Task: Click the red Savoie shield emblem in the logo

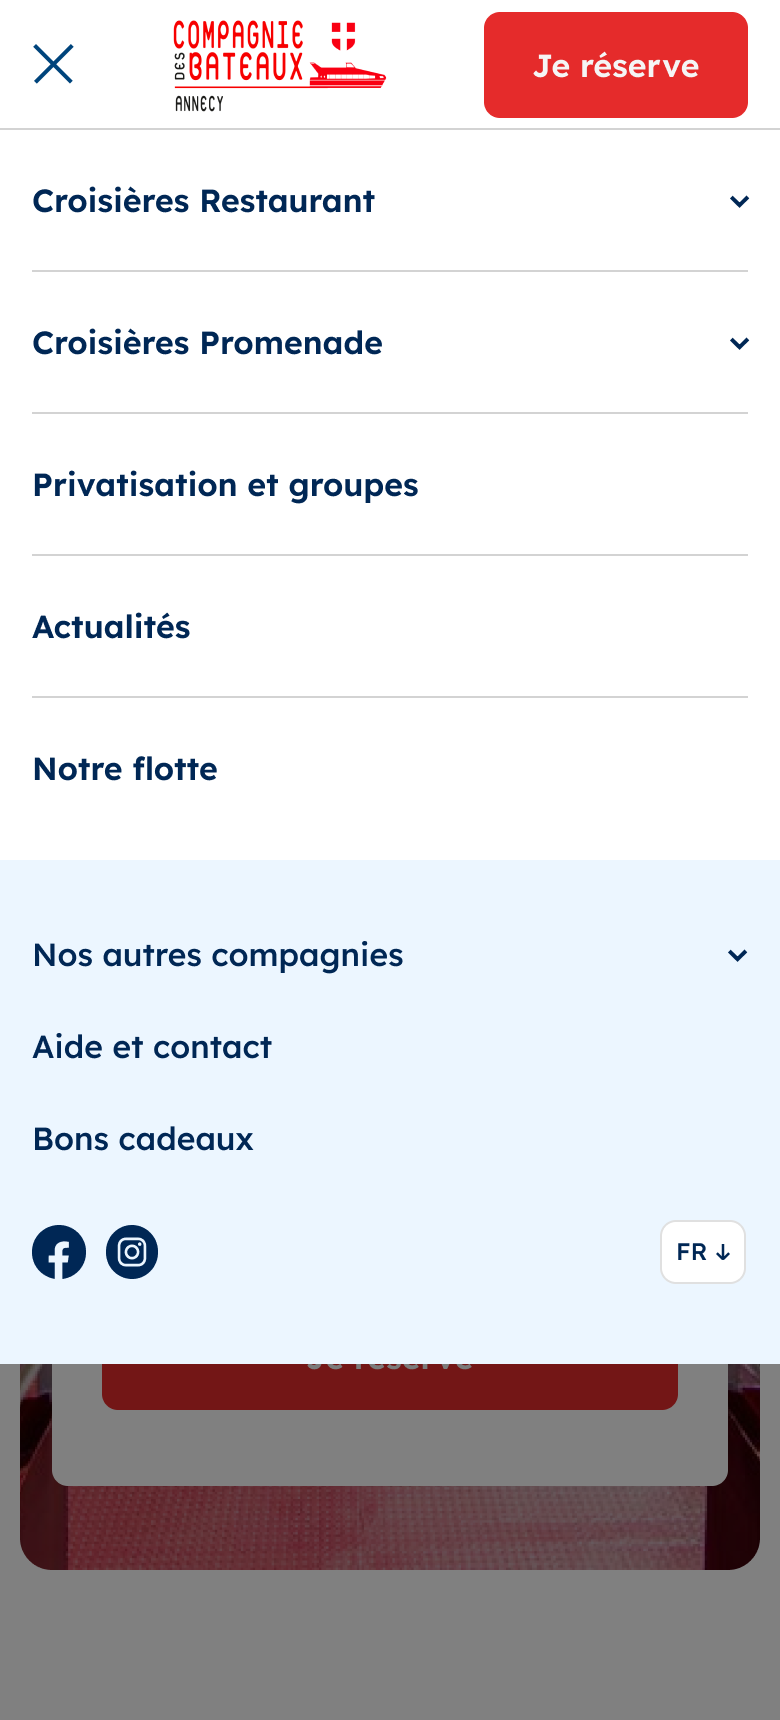Action: click(x=343, y=37)
